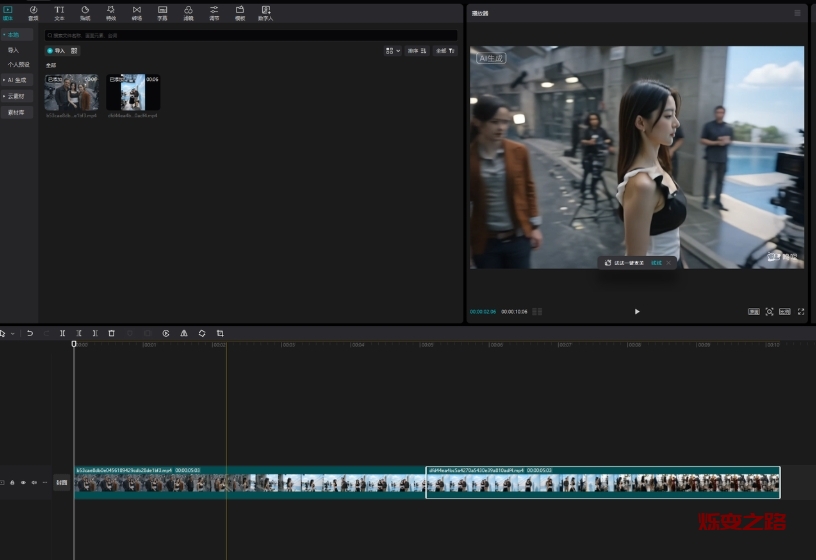
Task: Open the grid view mode dropdown
Action: [392, 50]
